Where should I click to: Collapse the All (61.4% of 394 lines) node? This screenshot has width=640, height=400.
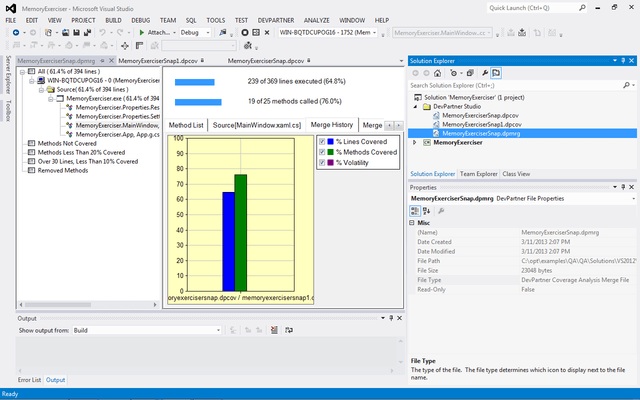(23, 71)
